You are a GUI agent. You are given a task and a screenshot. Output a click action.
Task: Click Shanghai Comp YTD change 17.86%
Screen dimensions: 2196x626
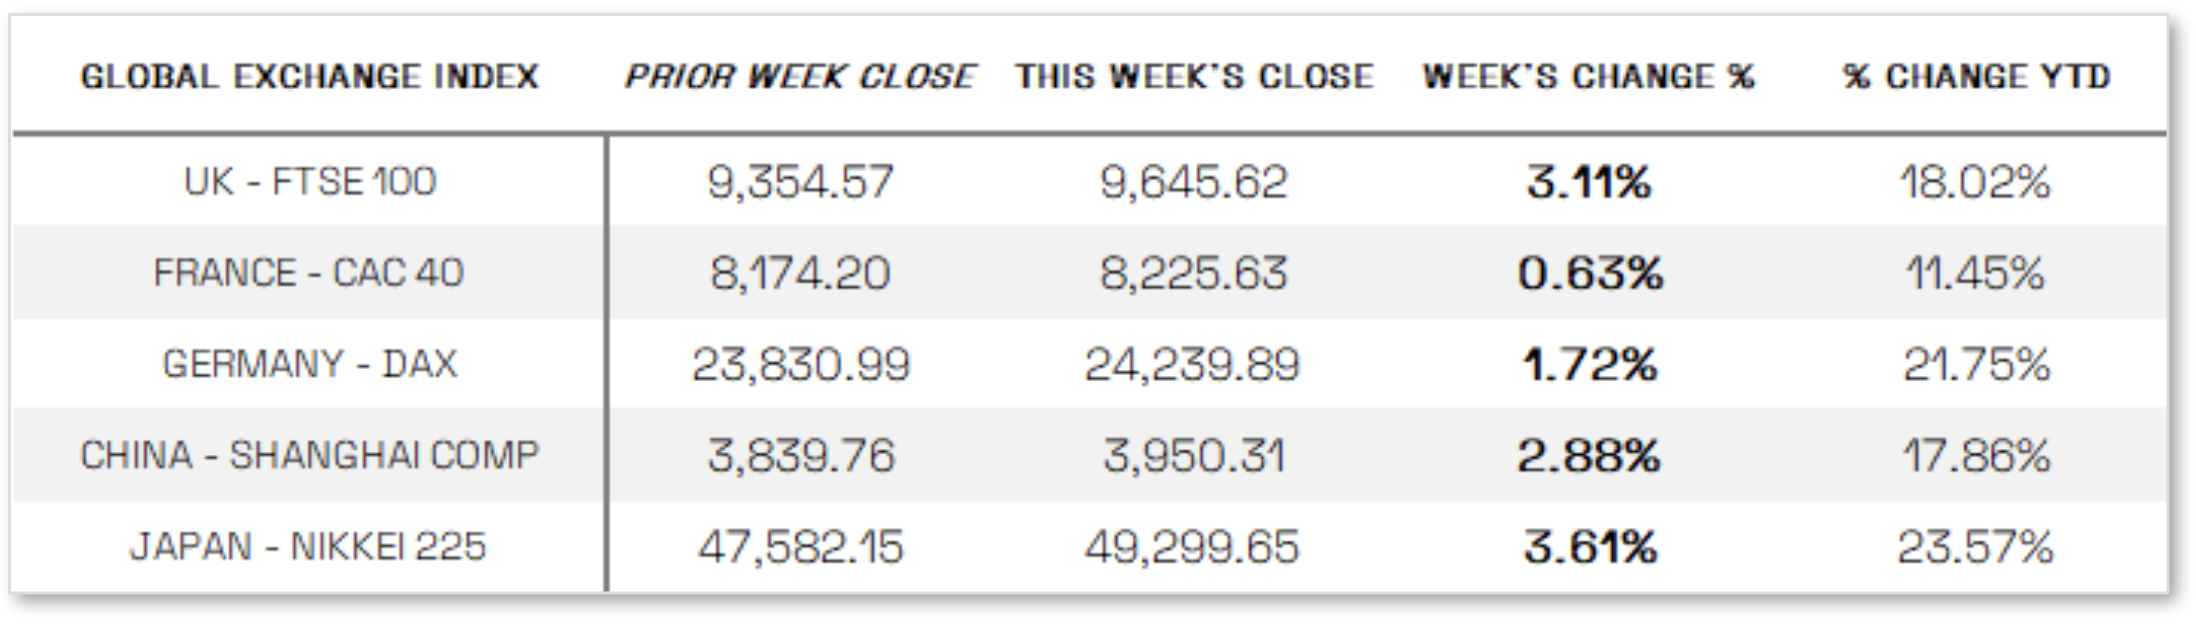pyautogui.click(x=1976, y=456)
